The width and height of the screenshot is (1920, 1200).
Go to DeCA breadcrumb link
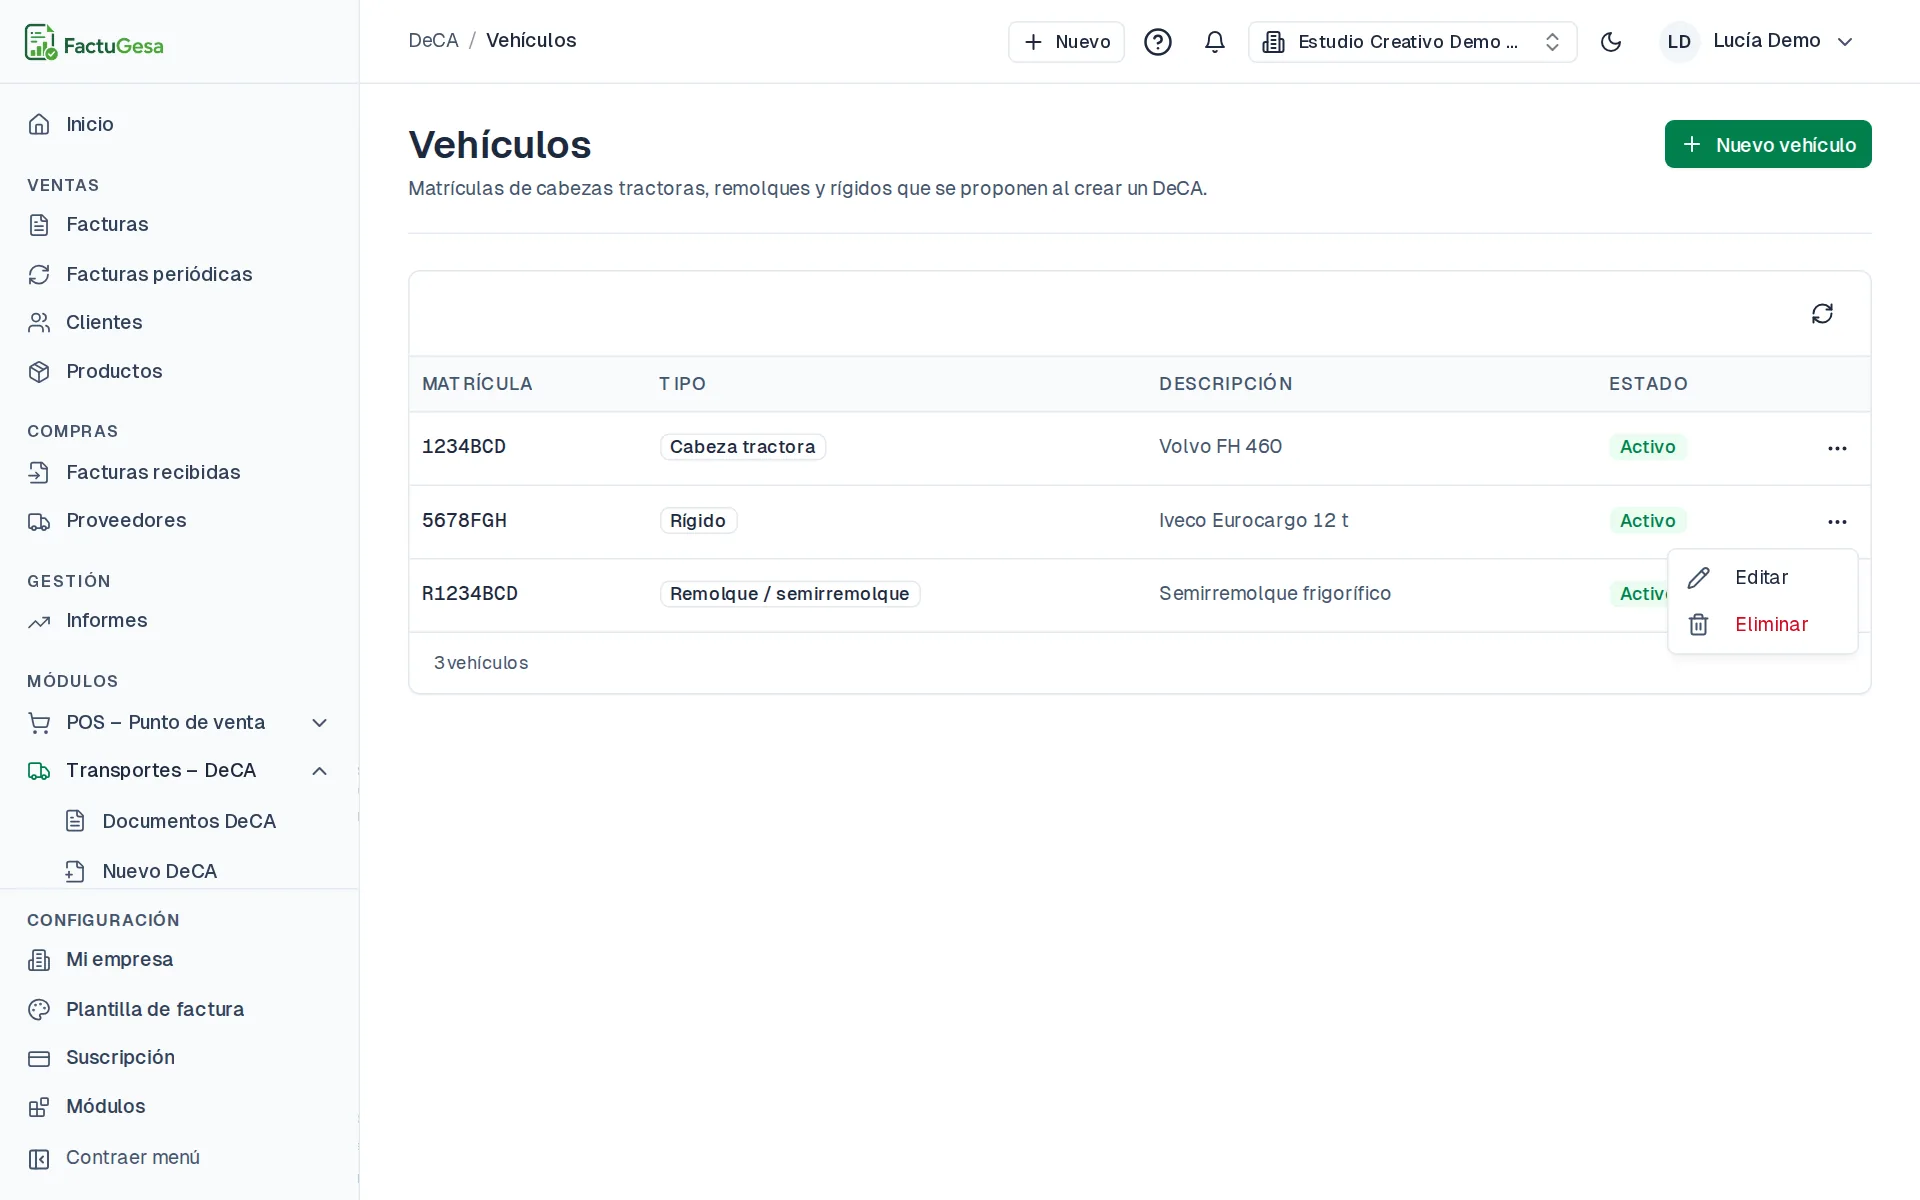433,41
